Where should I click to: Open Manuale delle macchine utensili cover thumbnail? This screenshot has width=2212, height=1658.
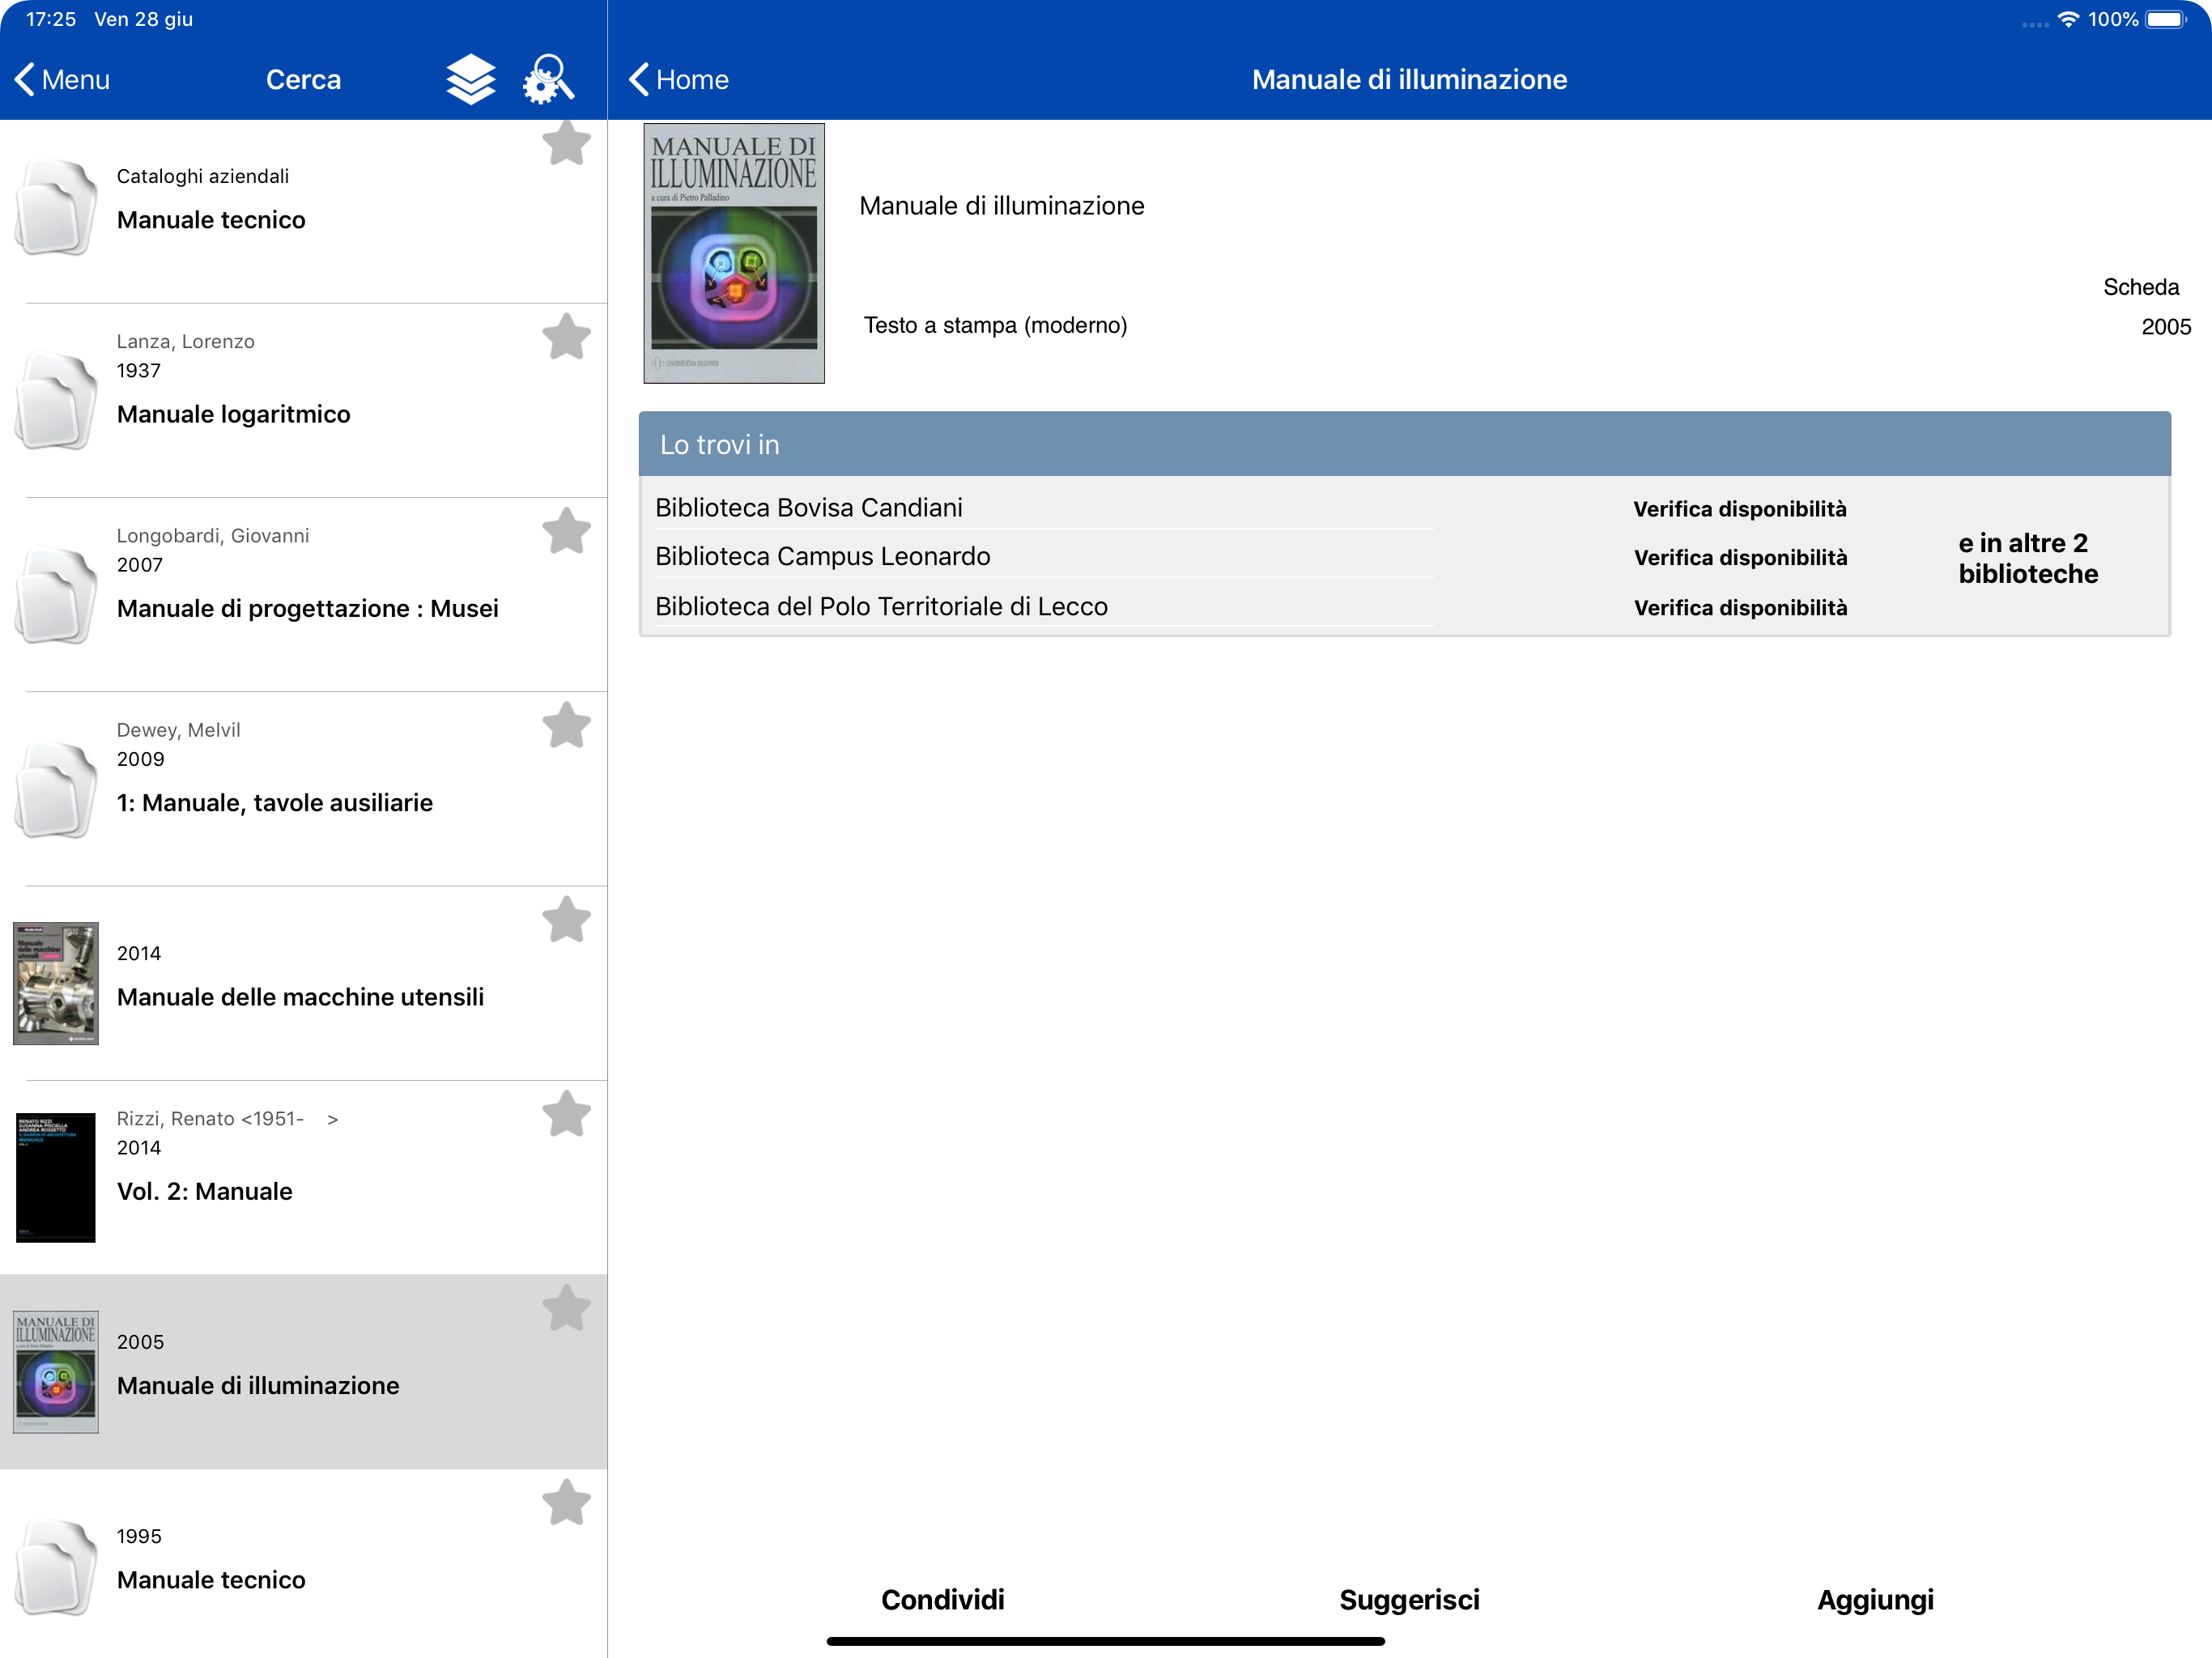55,983
